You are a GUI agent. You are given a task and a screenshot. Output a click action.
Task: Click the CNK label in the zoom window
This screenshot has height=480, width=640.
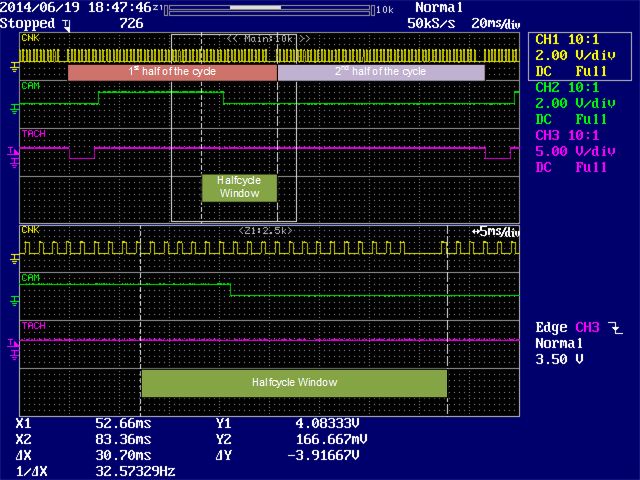[x=31, y=230]
